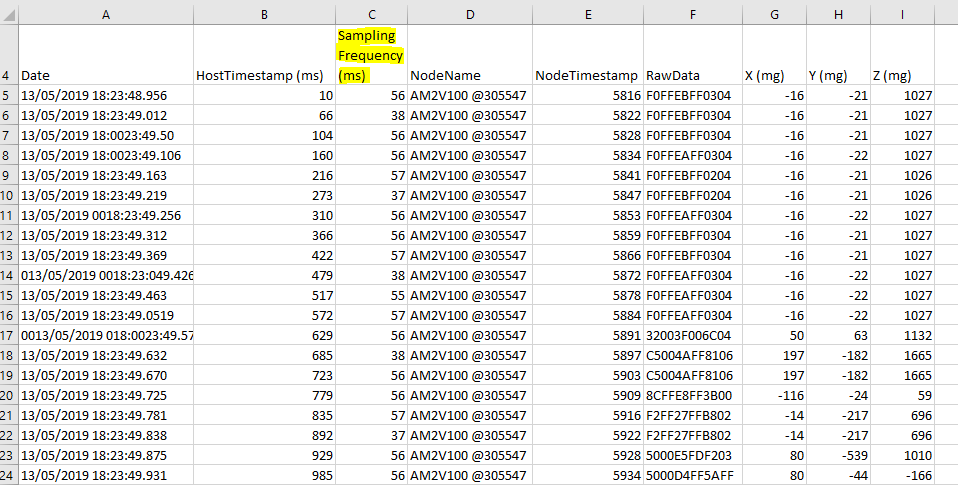Select row 17 header
The height and width of the screenshot is (485, 958).
tap(9, 335)
